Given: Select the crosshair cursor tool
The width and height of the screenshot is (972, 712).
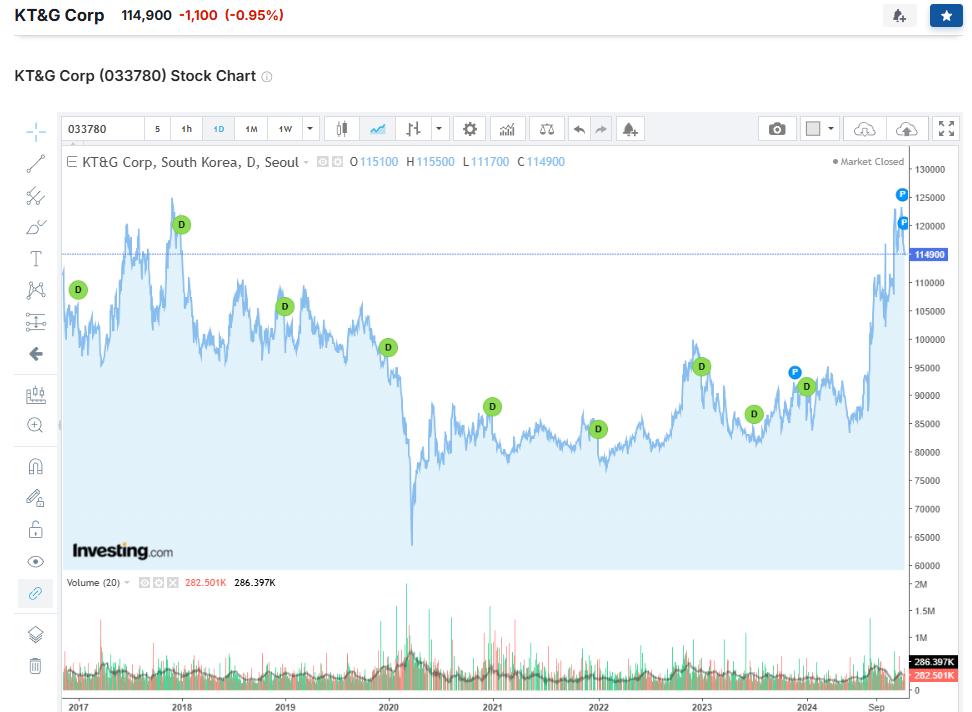Looking at the screenshot, I should pyautogui.click(x=36, y=131).
